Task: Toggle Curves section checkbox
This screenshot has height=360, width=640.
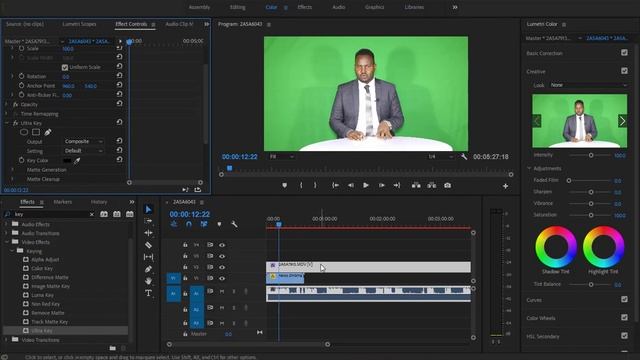Action: [x=624, y=299]
